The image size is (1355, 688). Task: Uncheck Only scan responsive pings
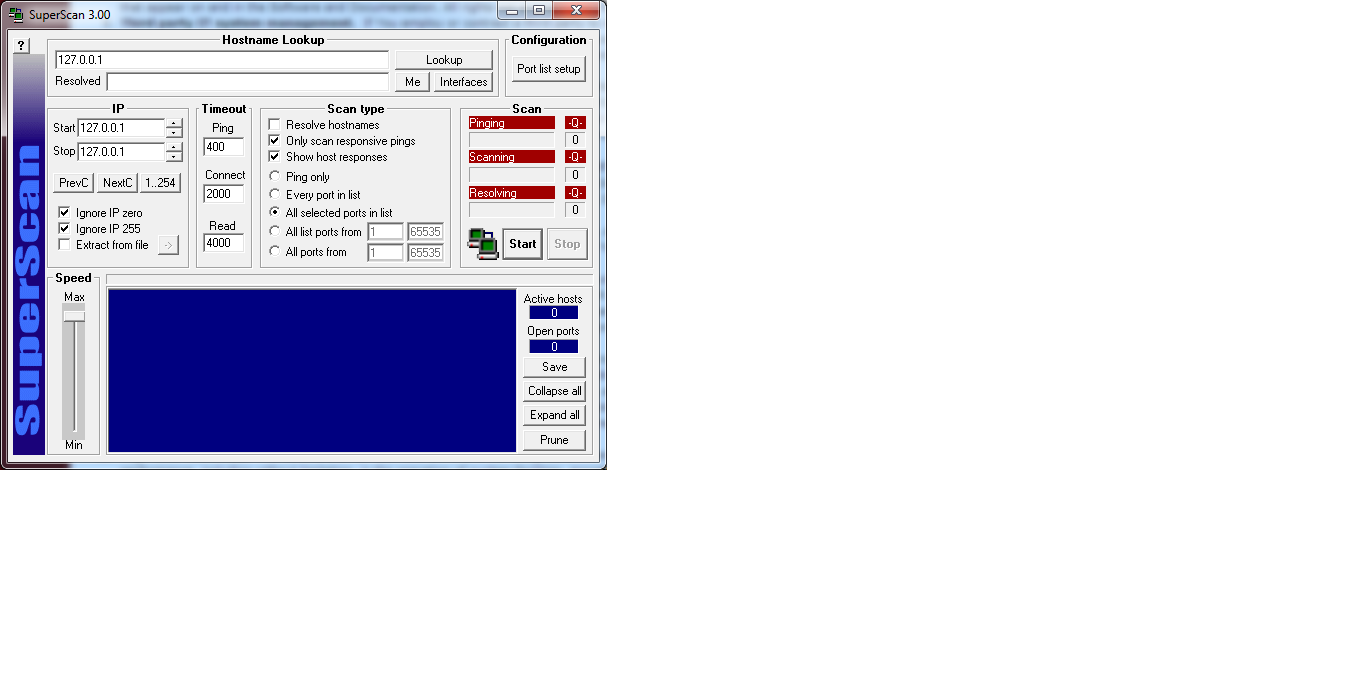274,141
